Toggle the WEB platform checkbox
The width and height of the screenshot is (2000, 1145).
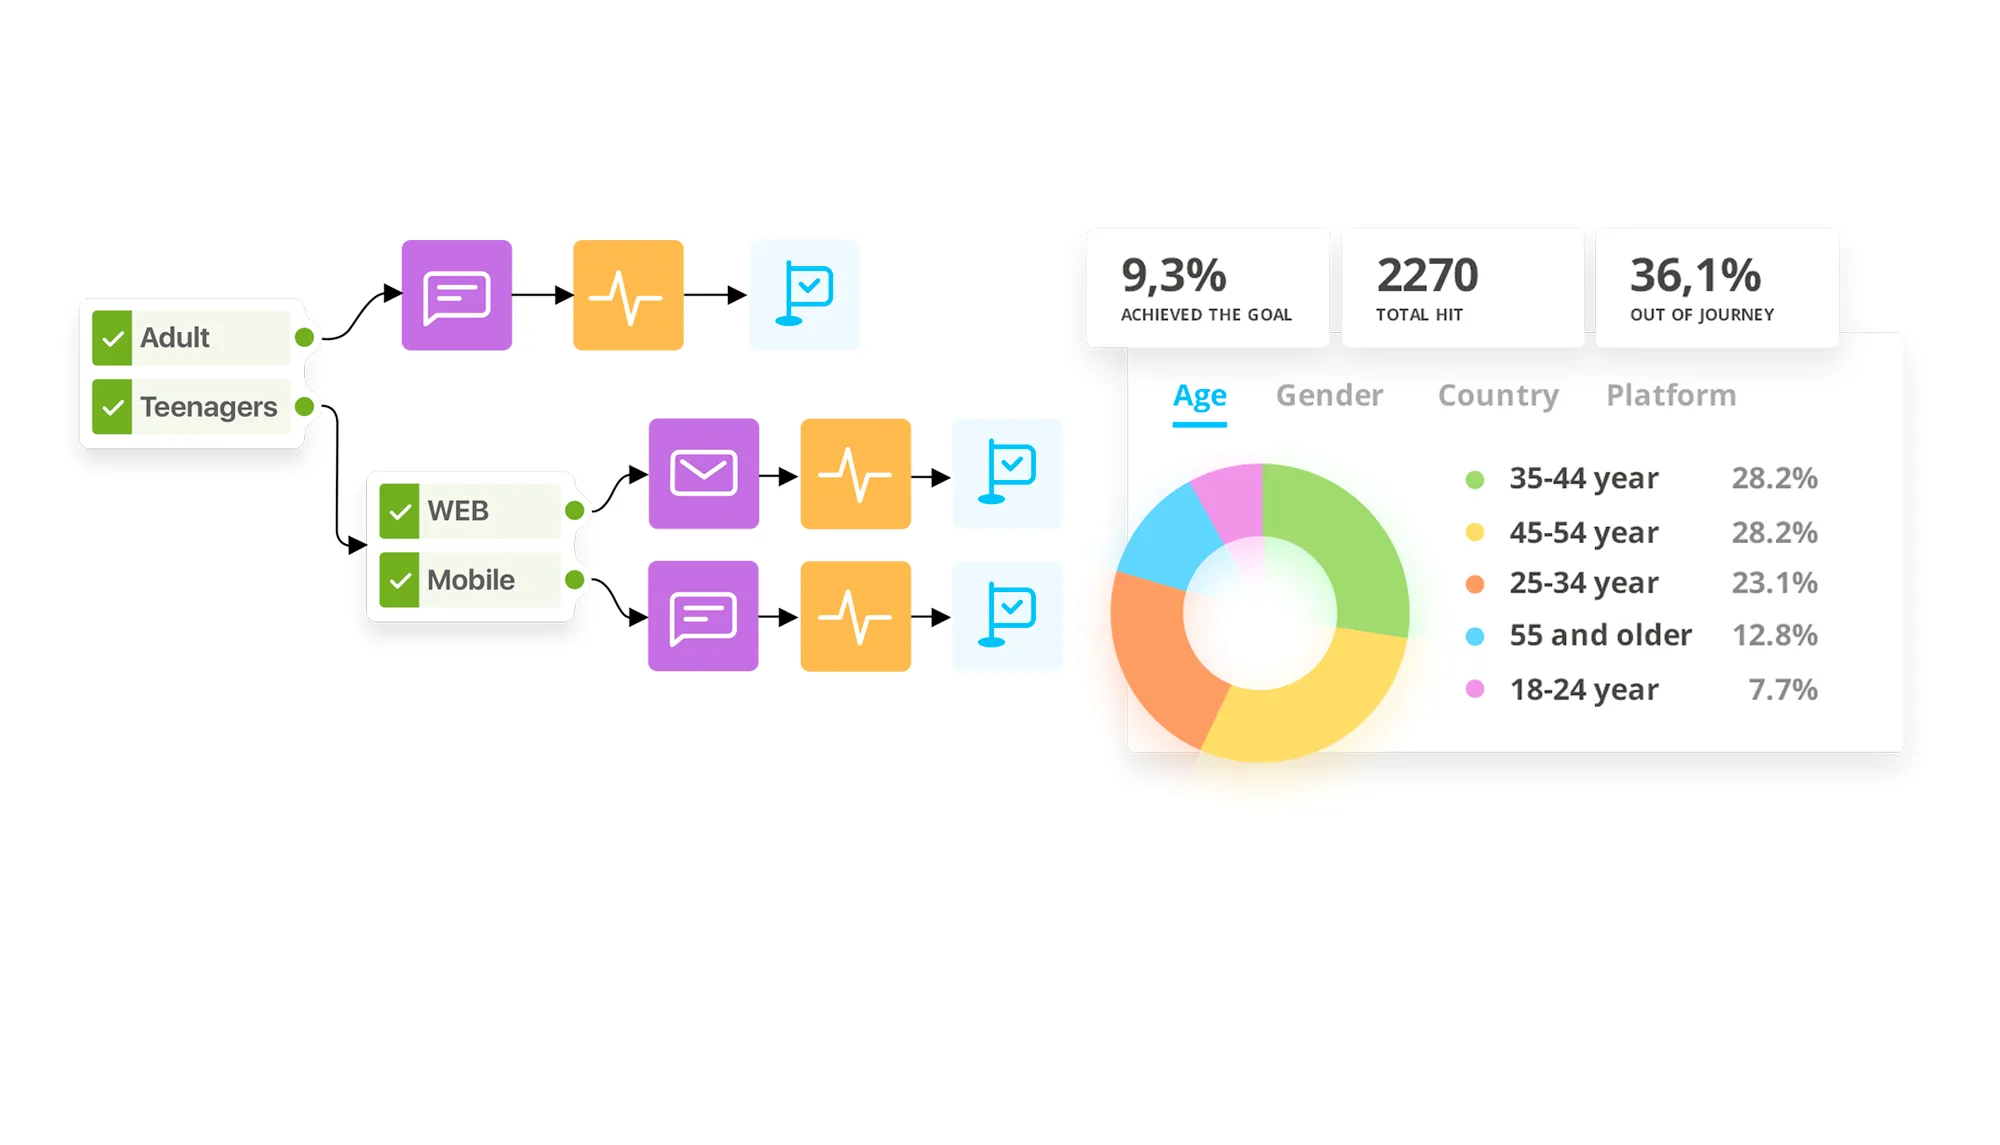pyautogui.click(x=399, y=511)
